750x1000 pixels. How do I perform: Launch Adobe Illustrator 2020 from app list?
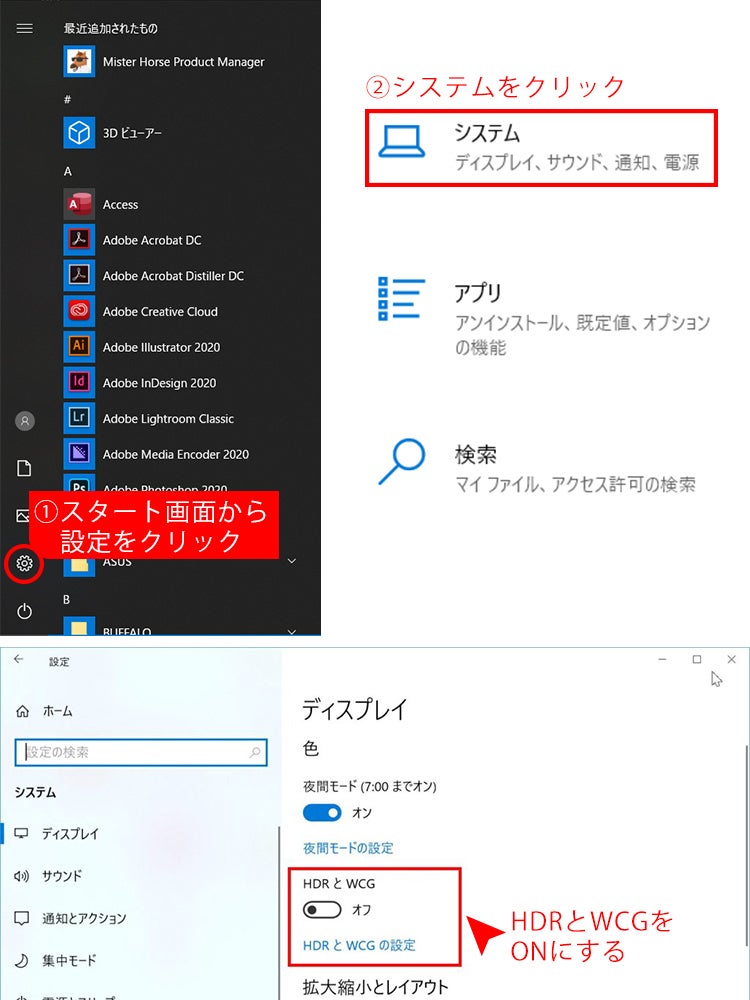pyautogui.click(x=160, y=347)
